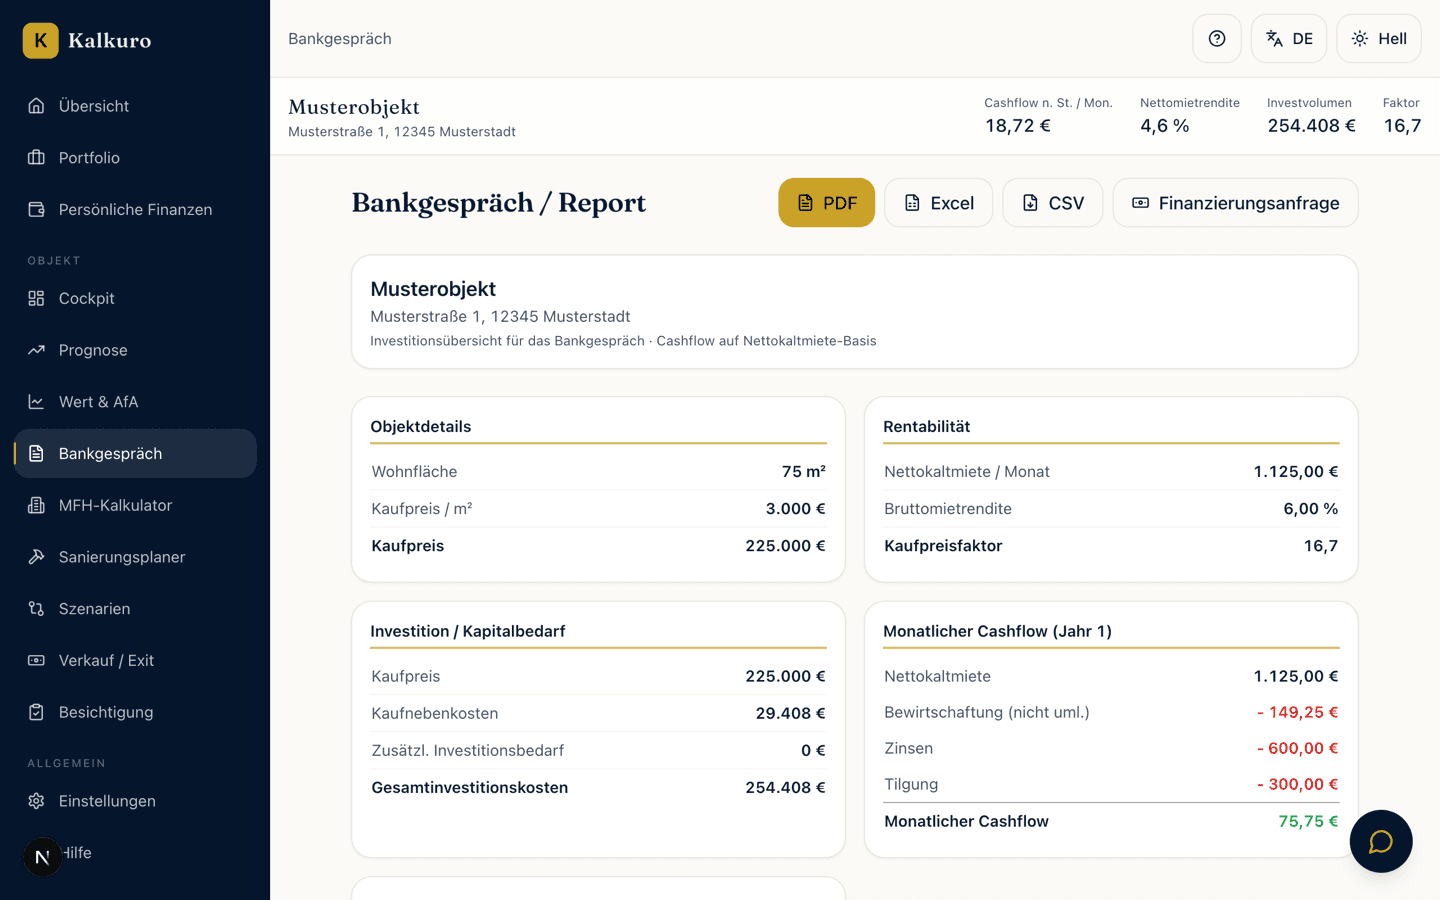Viewport: 1440px width, 900px height.
Task: Click the Bewirtschaftung (nicht uml.) row
Action: 1111,713
